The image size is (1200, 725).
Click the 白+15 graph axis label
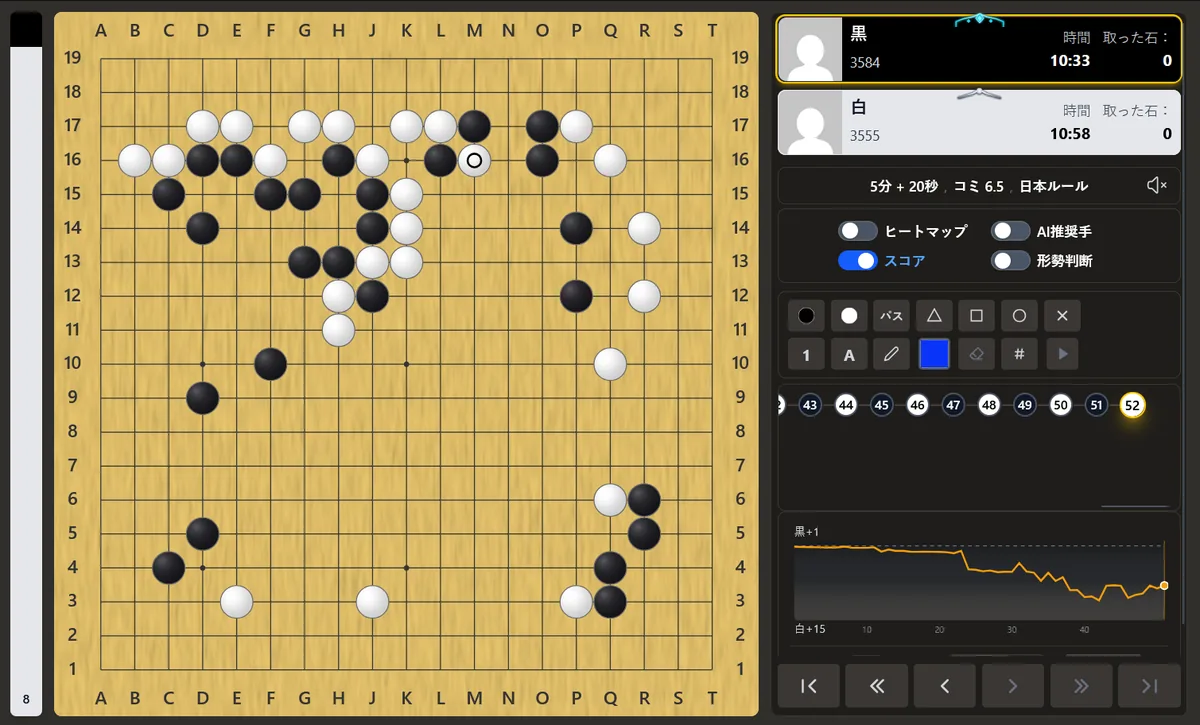pyautogui.click(x=810, y=629)
